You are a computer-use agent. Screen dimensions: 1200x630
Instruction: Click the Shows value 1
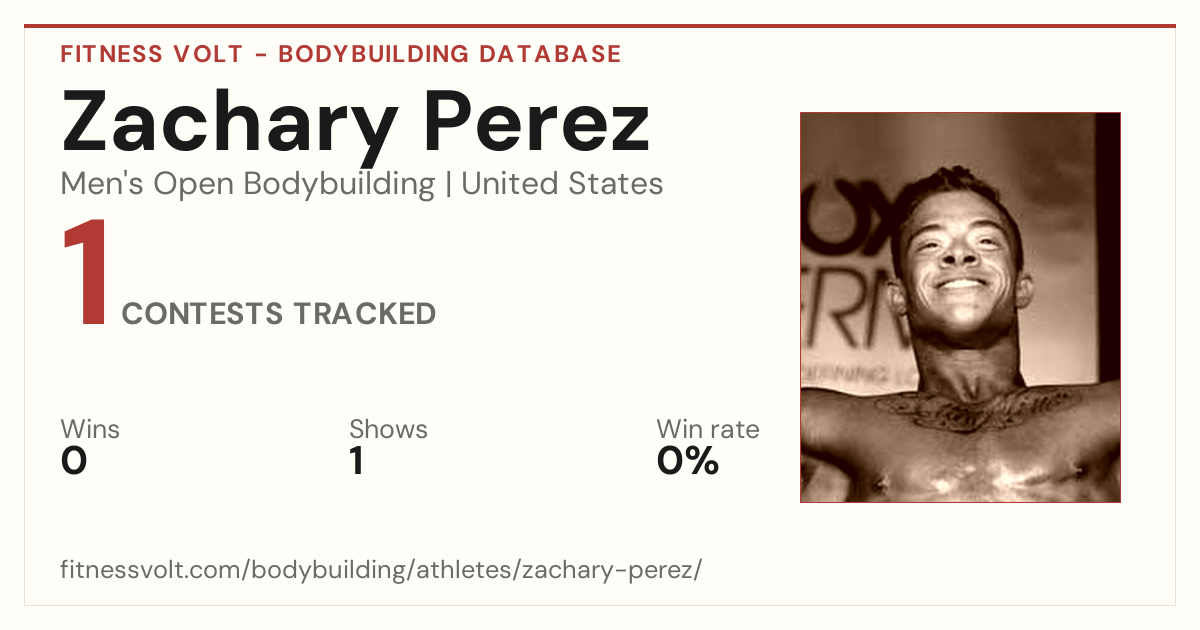356,461
